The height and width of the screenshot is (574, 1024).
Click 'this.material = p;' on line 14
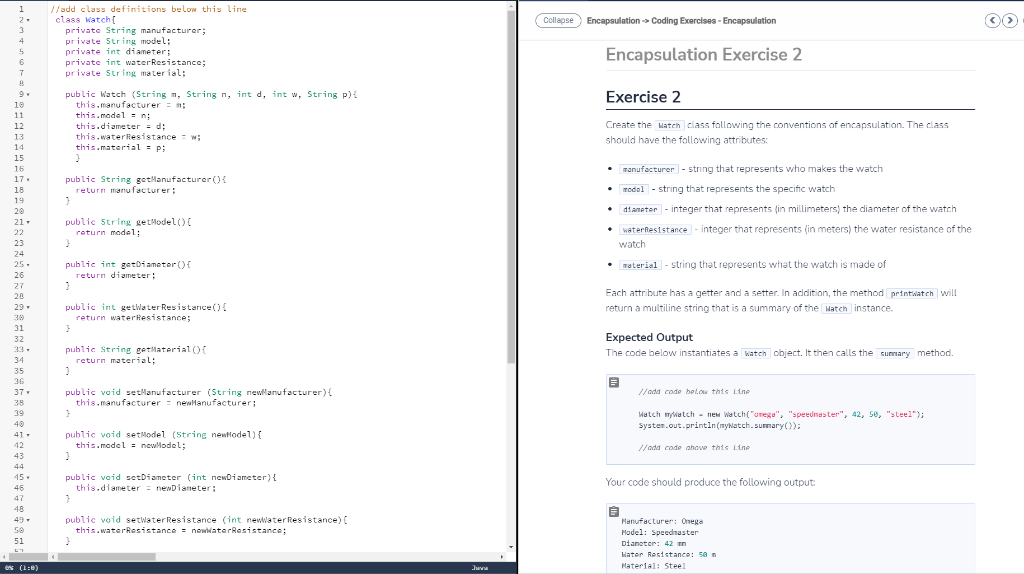[120, 147]
